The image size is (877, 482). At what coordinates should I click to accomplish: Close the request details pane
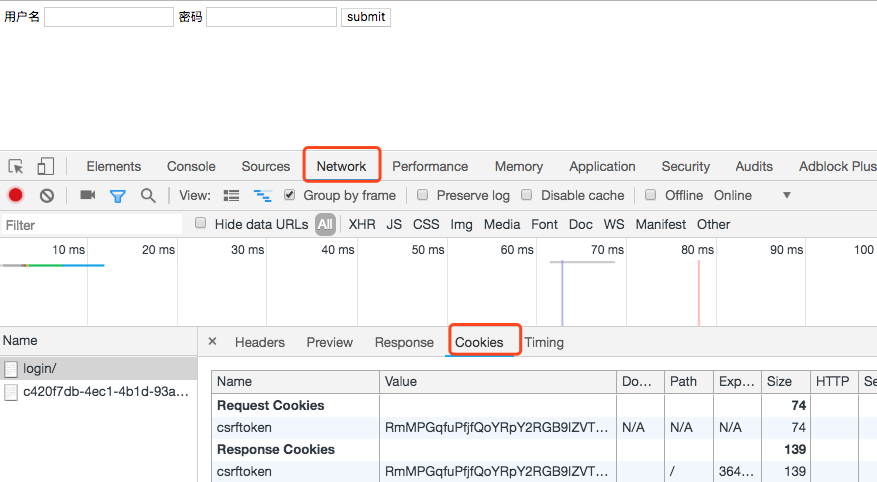[x=212, y=342]
